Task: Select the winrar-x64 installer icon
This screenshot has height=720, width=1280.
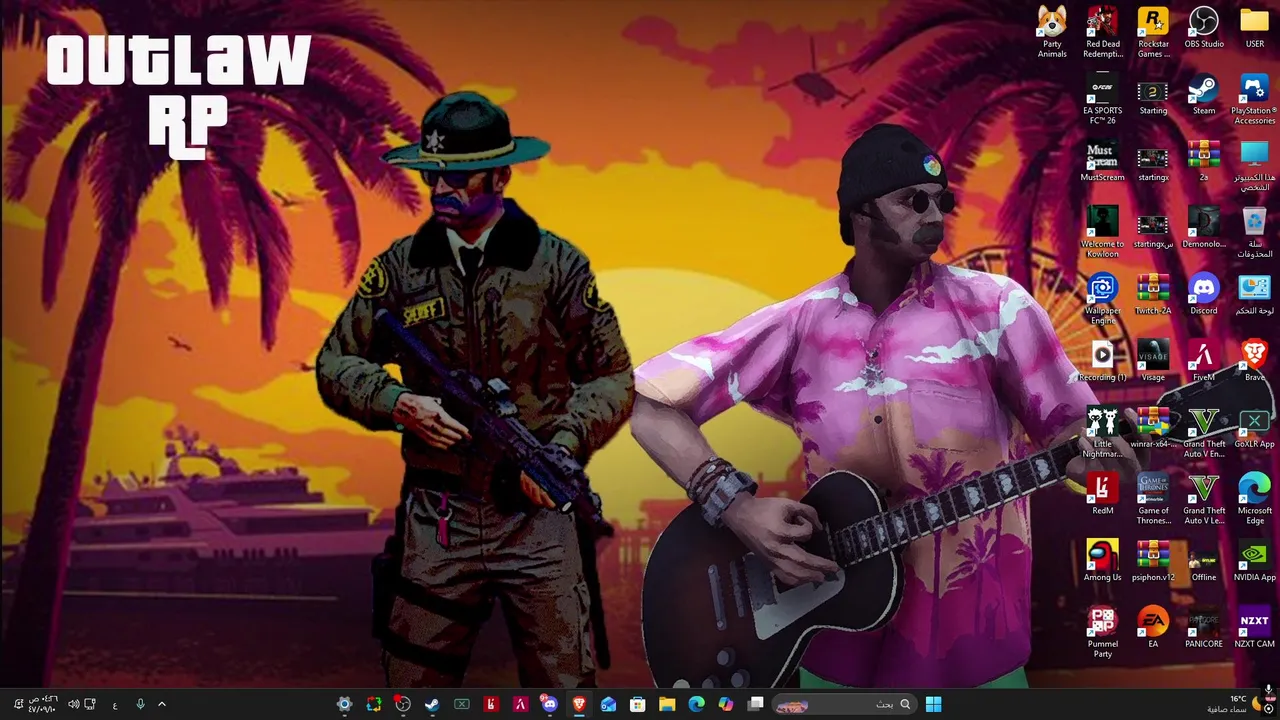Action: (1153, 428)
